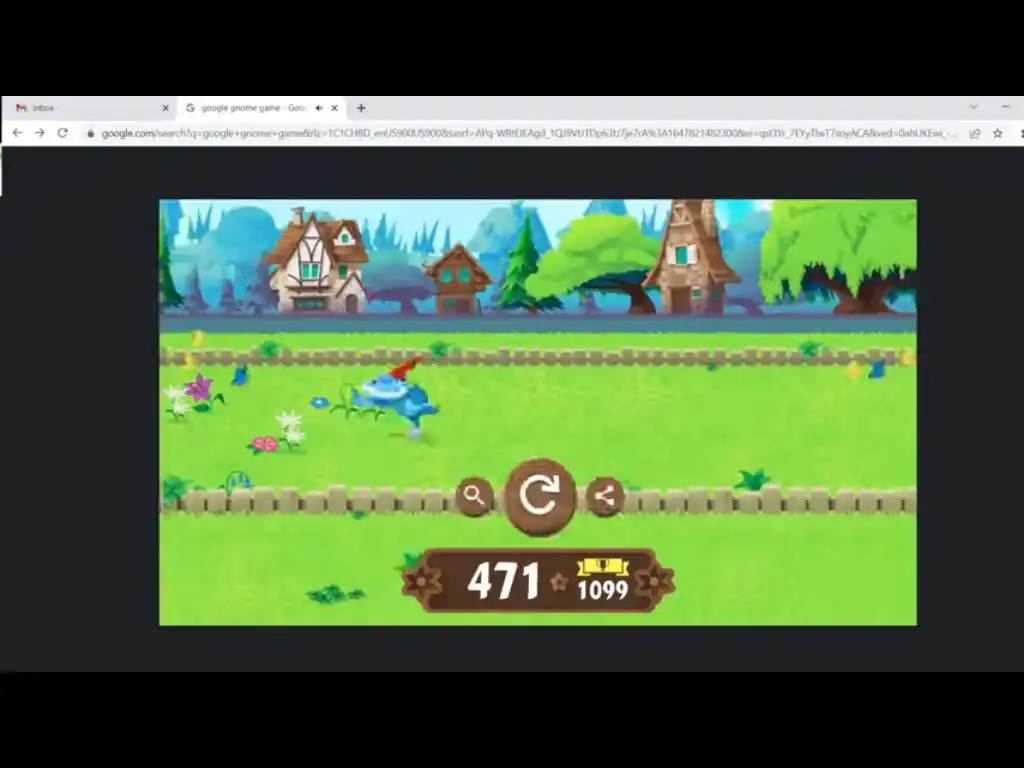This screenshot has height=768, width=1024.
Task: Go back with the browser back arrow
Action: [18, 133]
